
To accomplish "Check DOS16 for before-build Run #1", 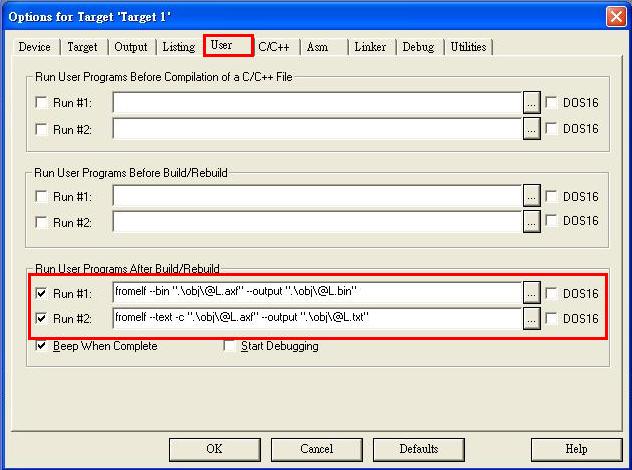I will point(551,196).
